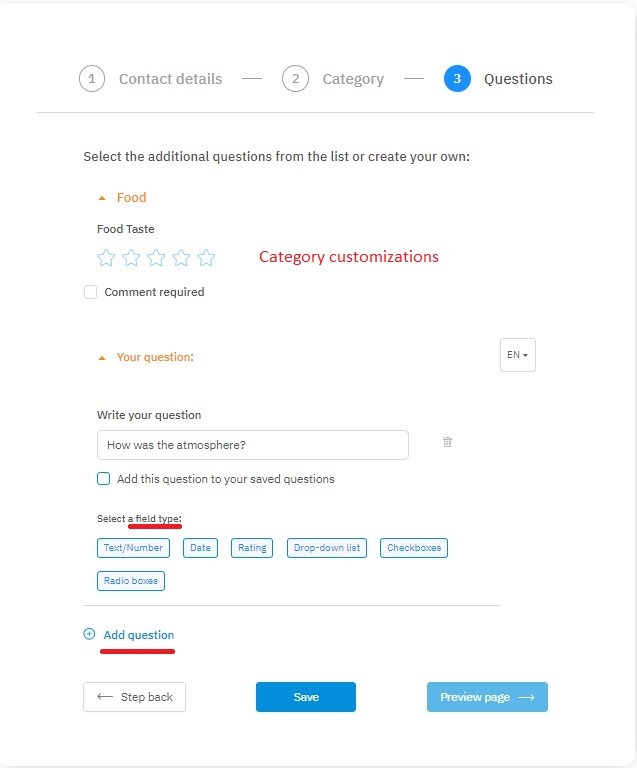The image size is (637, 768).
Task: Click the Step back button
Action: pos(134,697)
